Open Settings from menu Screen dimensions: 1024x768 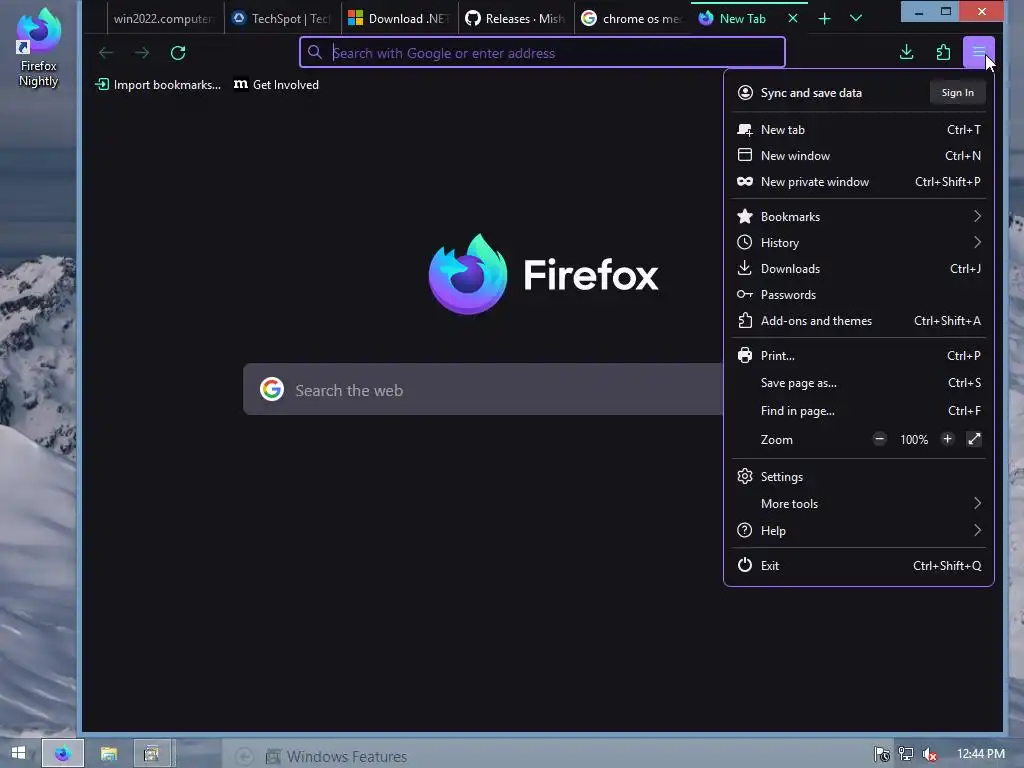point(859,476)
